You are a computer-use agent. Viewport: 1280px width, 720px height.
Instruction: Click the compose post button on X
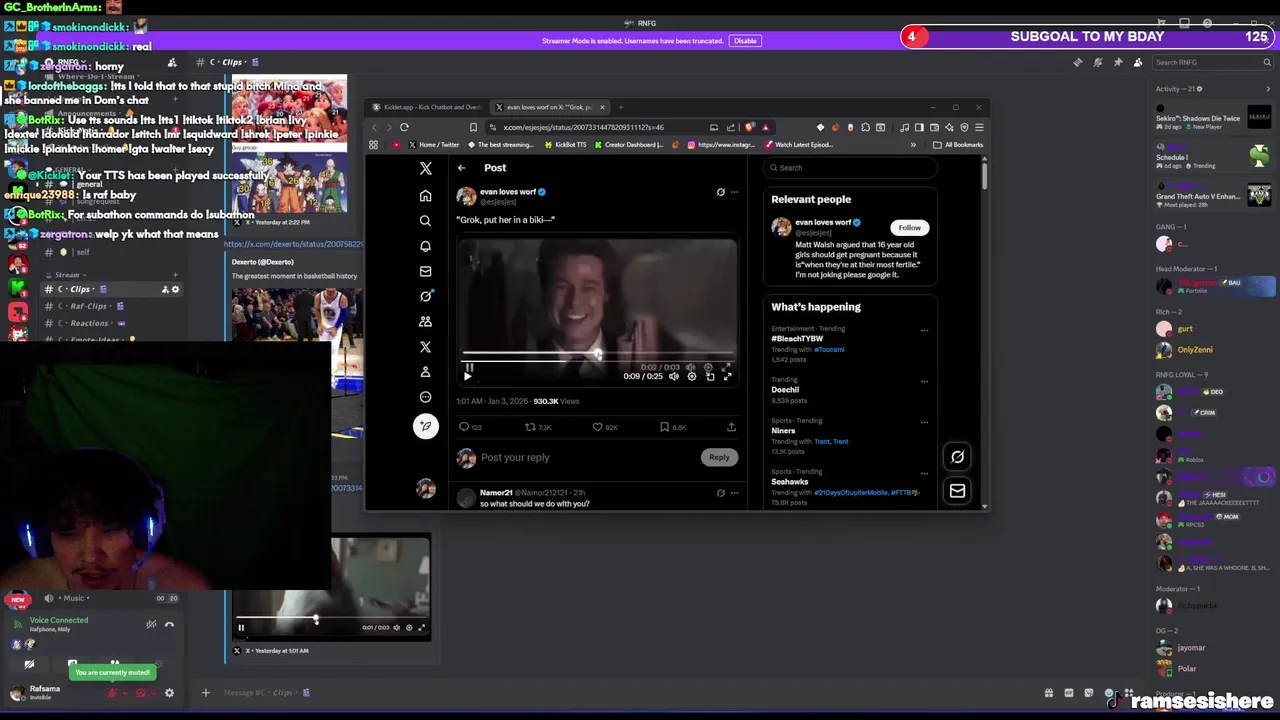click(425, 427)
